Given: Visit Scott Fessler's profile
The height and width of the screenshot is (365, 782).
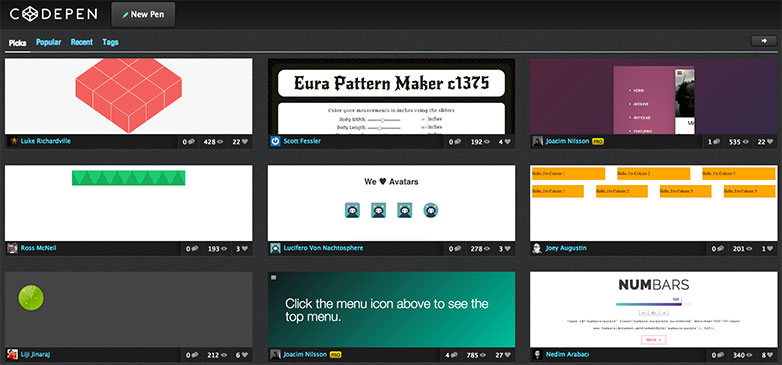Looking at the screenshot, I should click(x=302, y=142).
